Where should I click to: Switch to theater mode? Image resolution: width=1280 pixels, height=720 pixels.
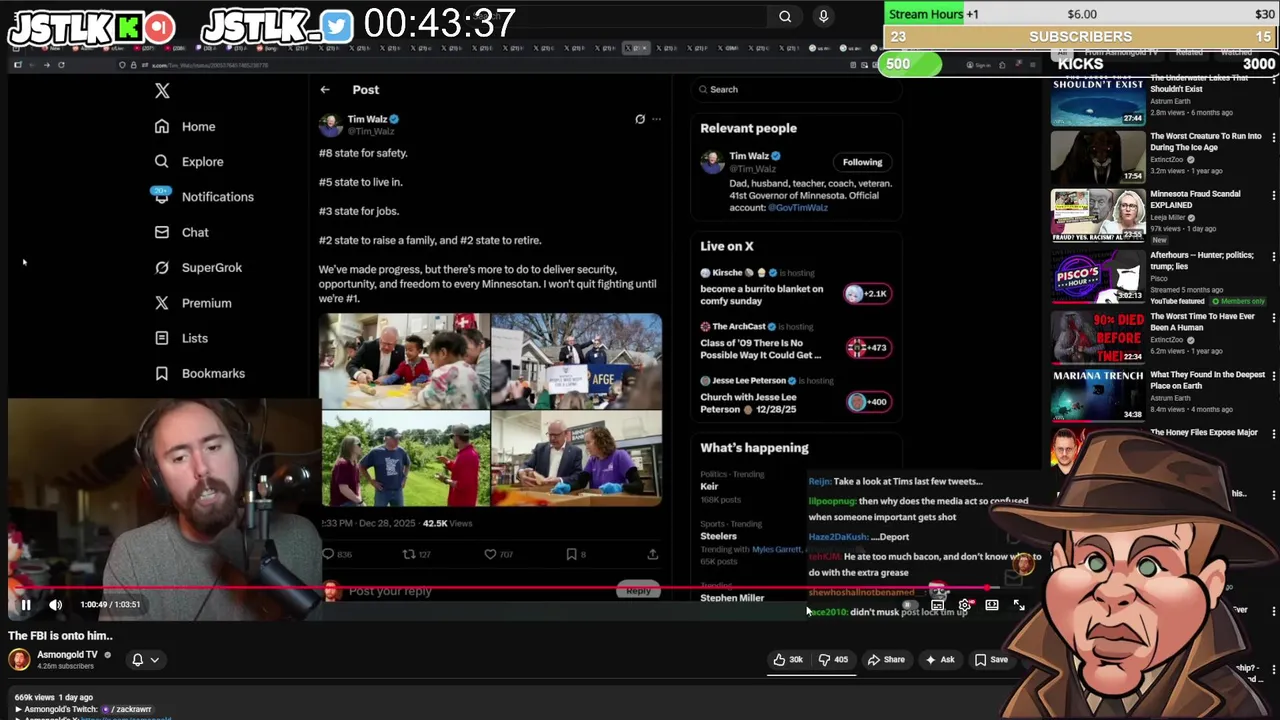click(991, 605)
